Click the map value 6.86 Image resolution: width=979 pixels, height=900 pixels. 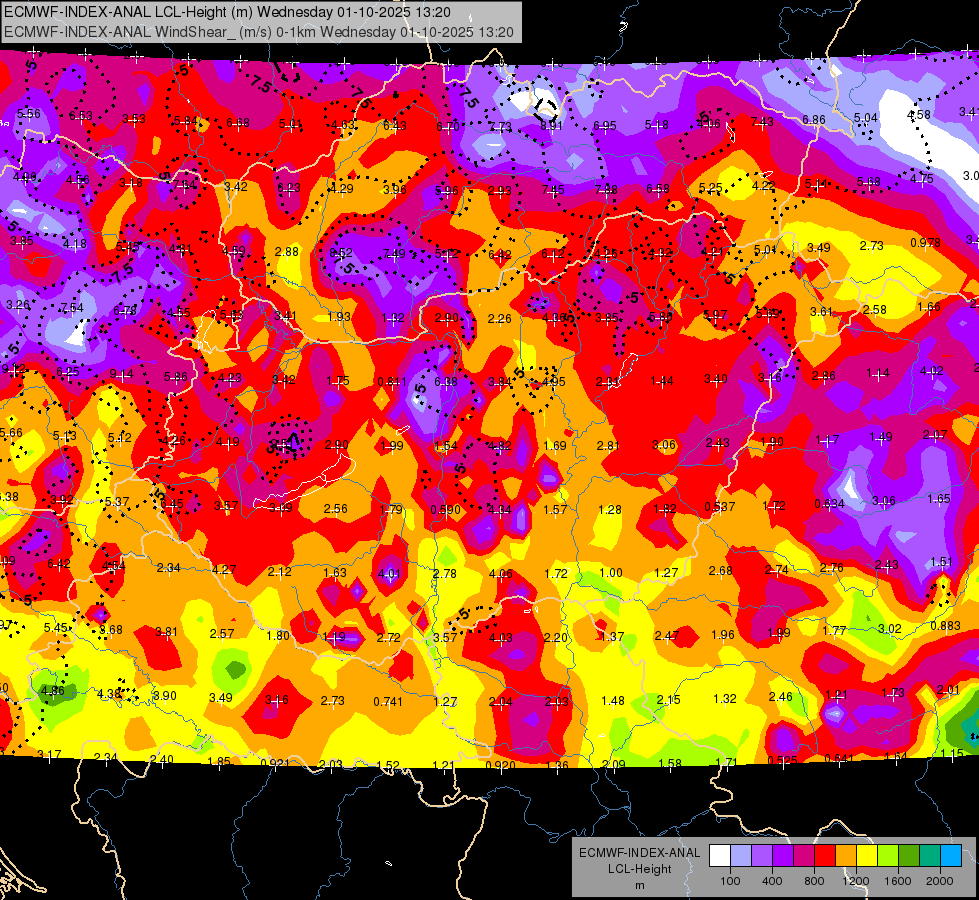(814, 120)
